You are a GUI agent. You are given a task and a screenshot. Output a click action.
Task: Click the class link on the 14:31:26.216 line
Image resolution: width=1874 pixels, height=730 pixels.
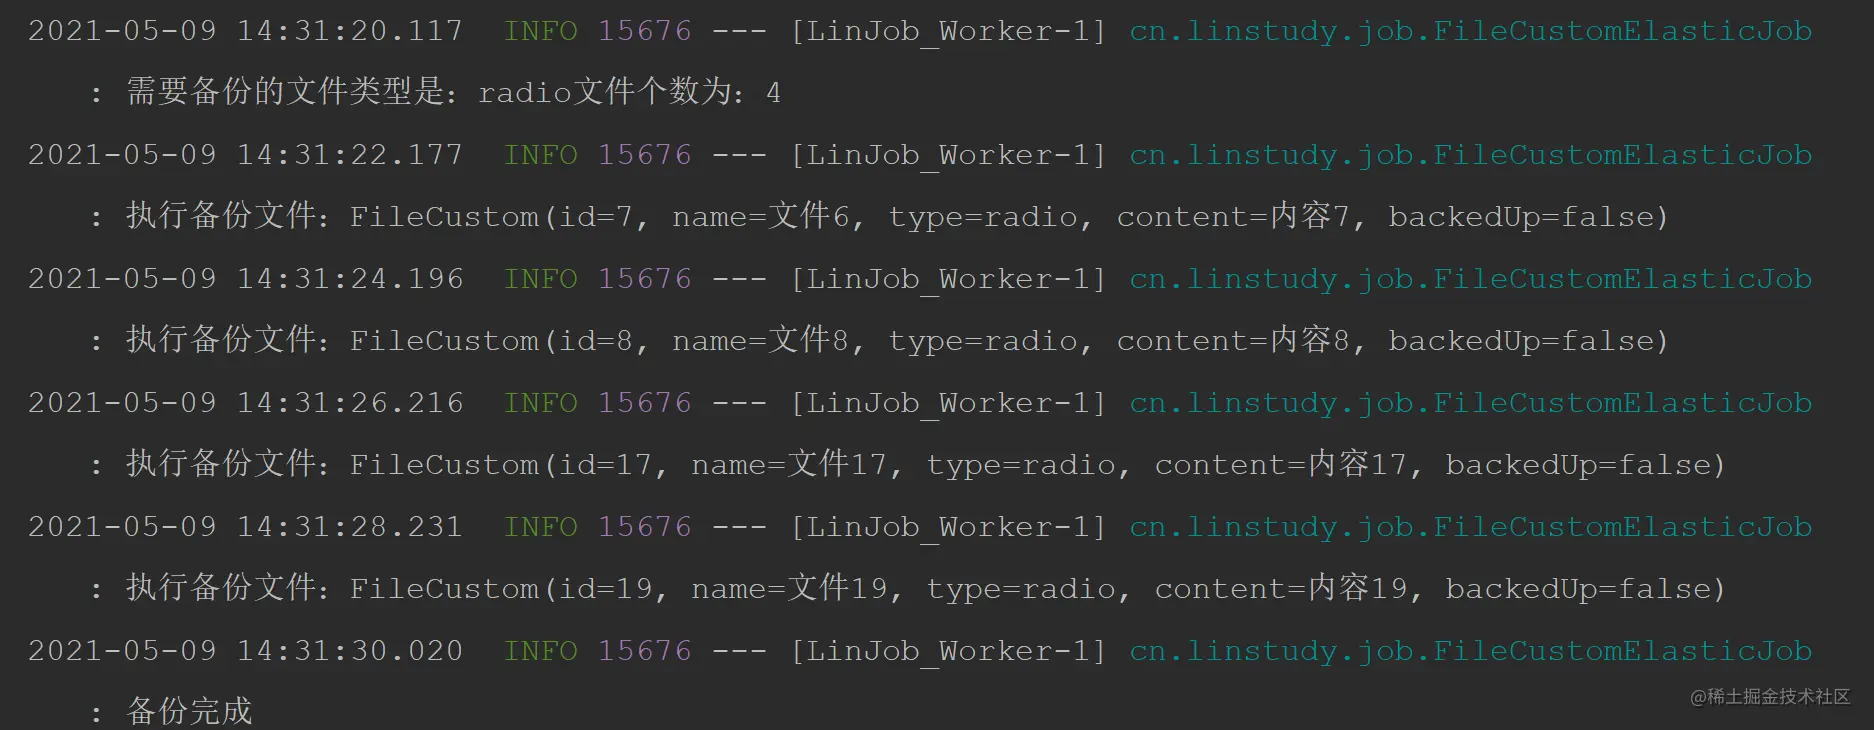[1470, 404]
